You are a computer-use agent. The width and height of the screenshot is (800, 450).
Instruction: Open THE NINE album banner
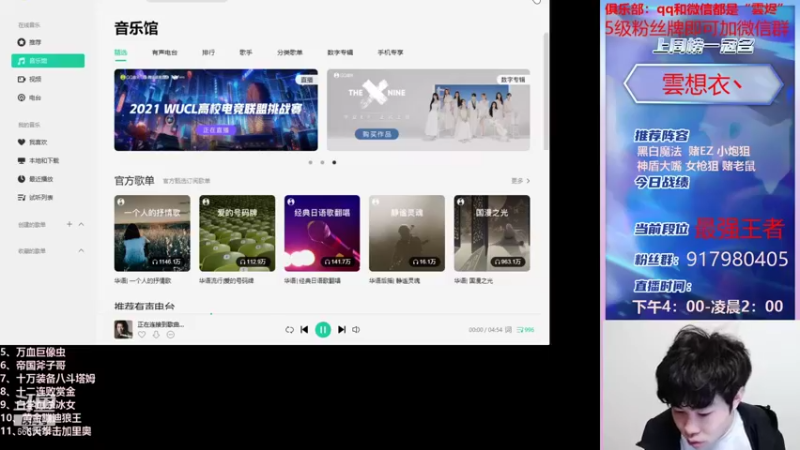point(429,110)
